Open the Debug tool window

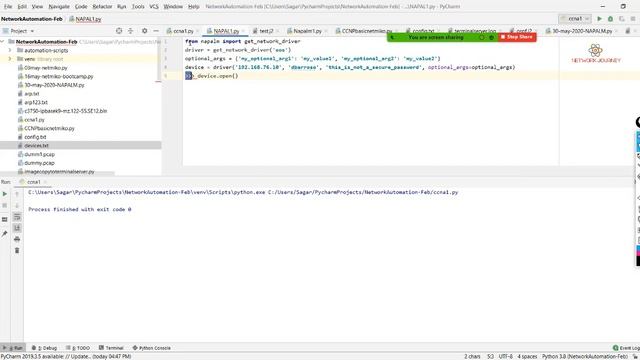[x=44, y=348]
